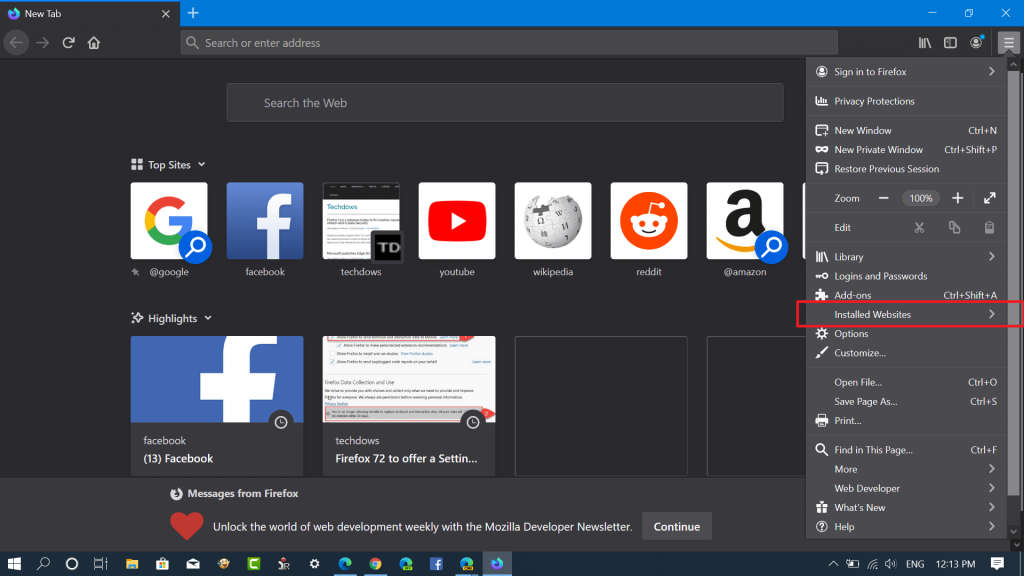Open the @google top site tile
This screenshot has width=1024, height=576.
169,221
